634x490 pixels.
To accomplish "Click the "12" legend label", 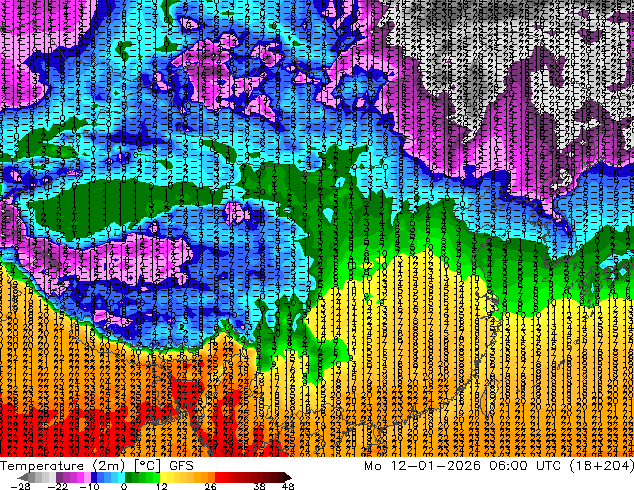I will 162,486.
